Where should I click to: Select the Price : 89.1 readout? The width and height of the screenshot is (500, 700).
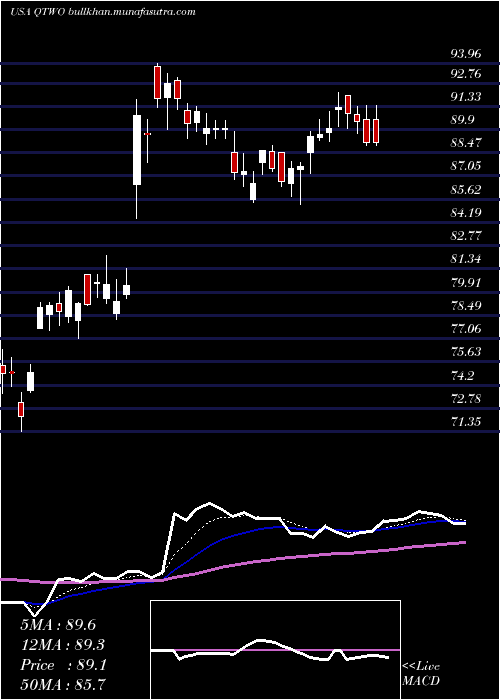click(62, 665)
